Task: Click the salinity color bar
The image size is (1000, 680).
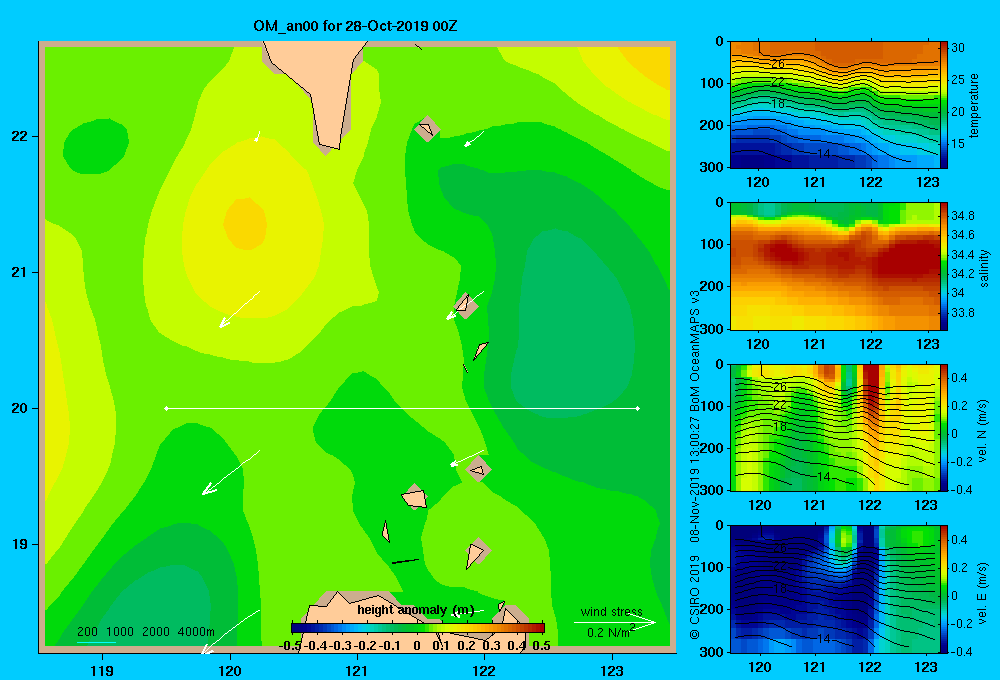Action: pyautogui.click(x=944, y=267)
